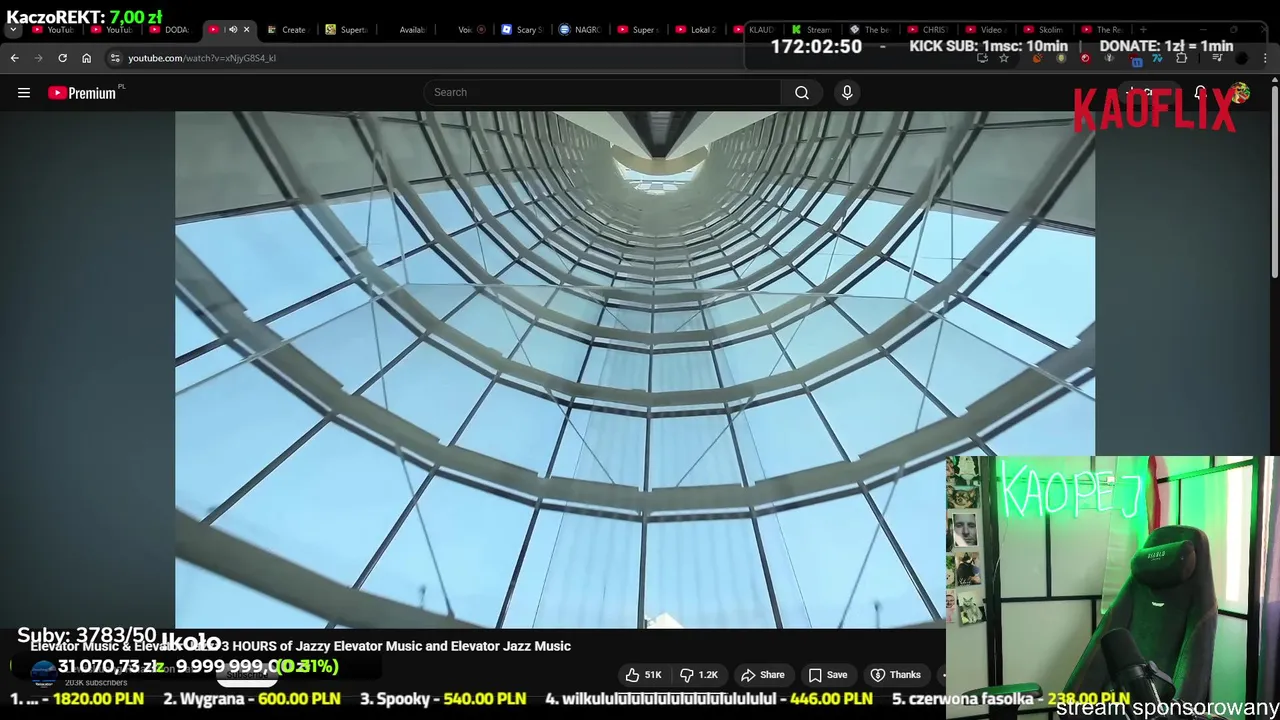
Task: Click the orange acorn extension icon
Action: coord(1037,58)
